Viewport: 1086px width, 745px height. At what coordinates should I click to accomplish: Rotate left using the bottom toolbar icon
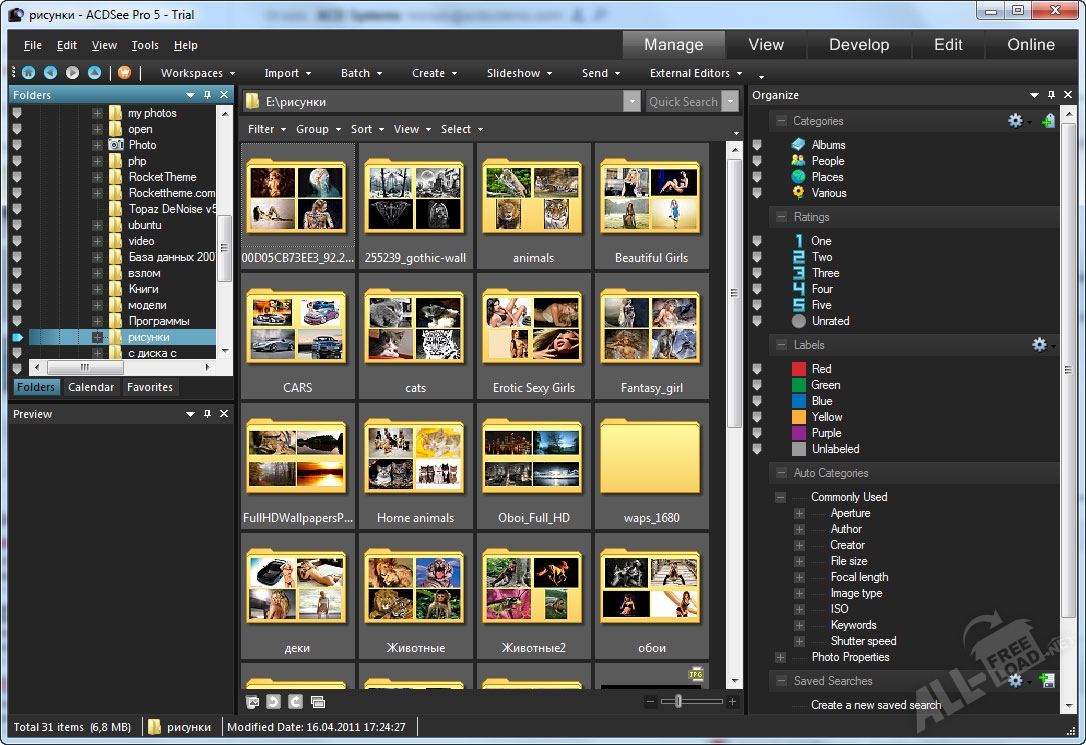pos(274,702)
